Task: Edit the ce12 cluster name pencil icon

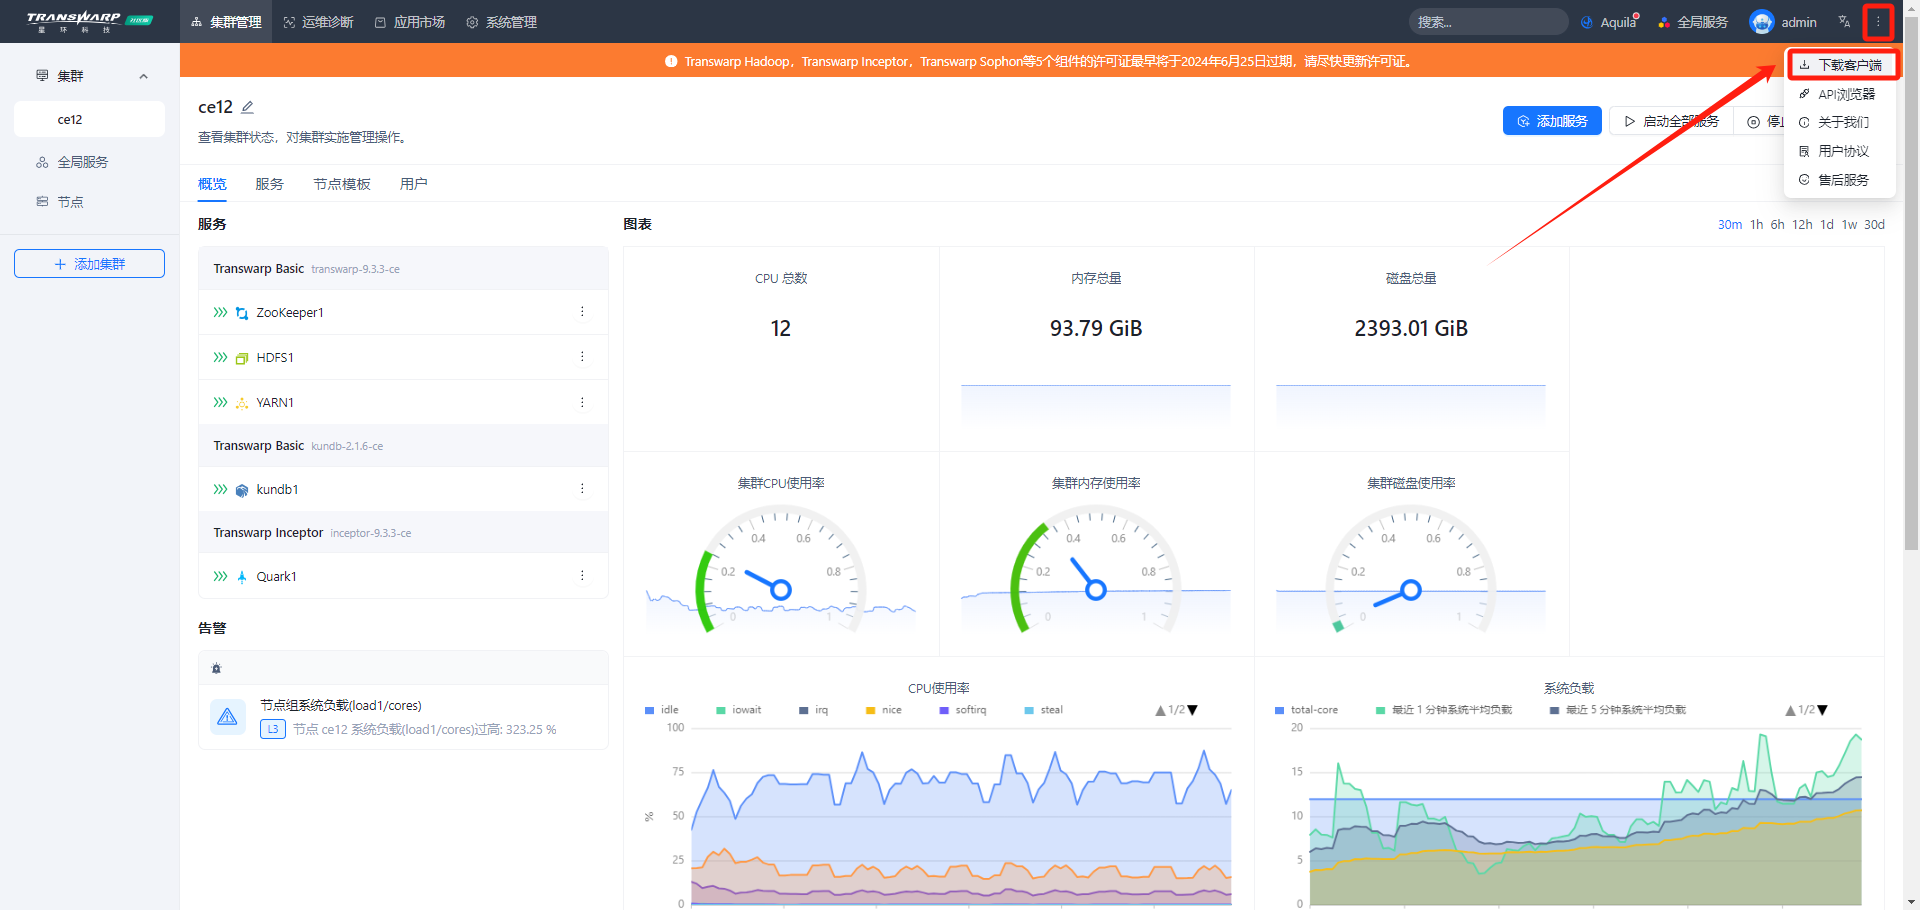Action: coord(248,107)
